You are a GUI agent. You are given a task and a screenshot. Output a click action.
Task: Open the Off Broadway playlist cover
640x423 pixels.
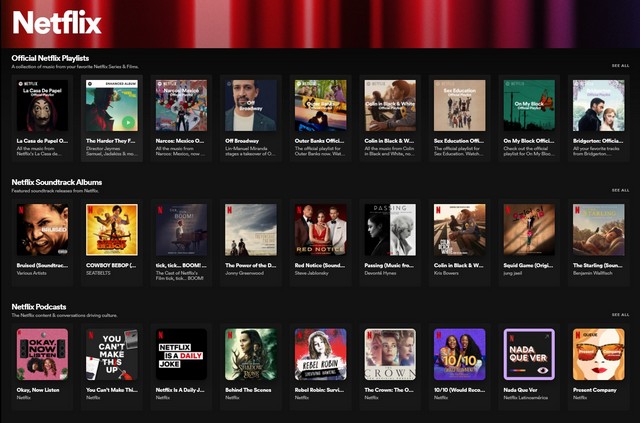[x=251, y=105]
